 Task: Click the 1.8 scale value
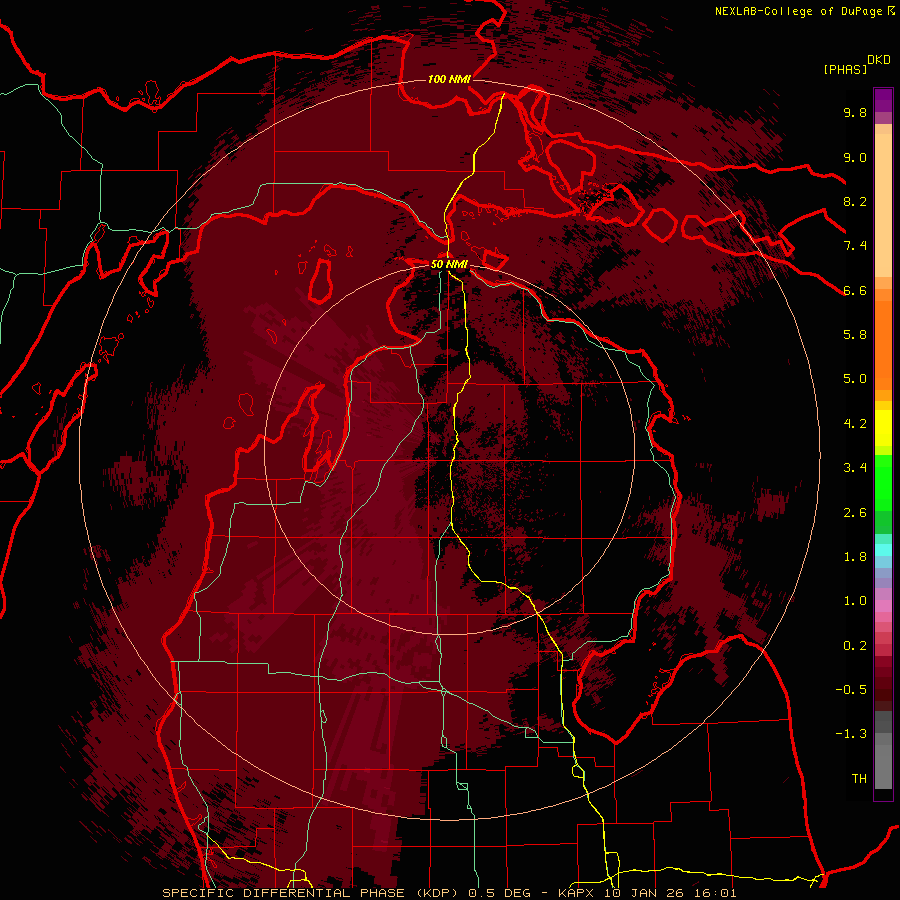click(x=855, y=557)
